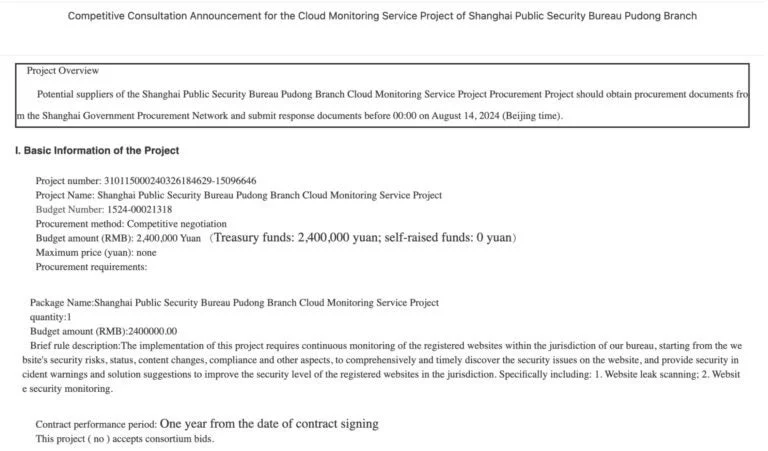This screenshot has height=451, width=768.
Task: Click the 'Maximum price (yuan): none' line
Action: (x=96, y=253)
